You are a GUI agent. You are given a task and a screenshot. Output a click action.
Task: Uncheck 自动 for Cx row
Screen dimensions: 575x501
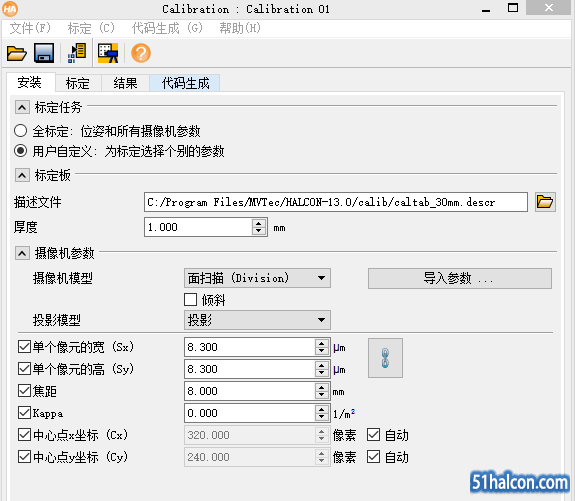(x=373, y=435)
